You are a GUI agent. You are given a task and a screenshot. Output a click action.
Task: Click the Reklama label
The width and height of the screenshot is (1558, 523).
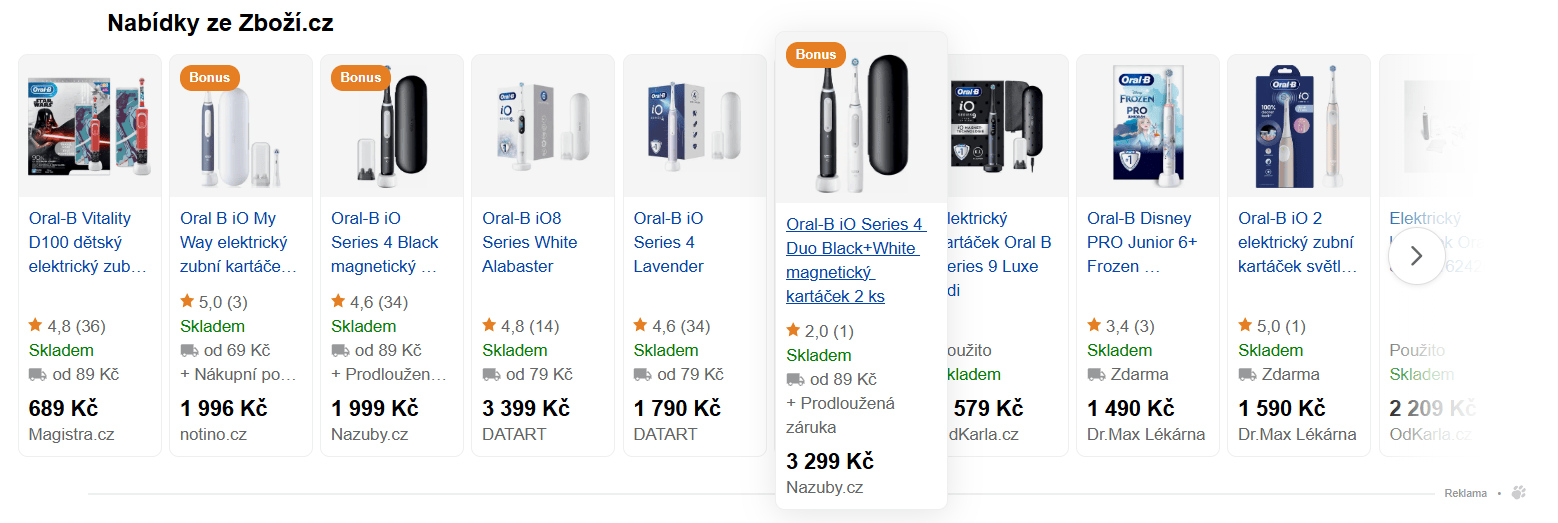click(1465, 493)
